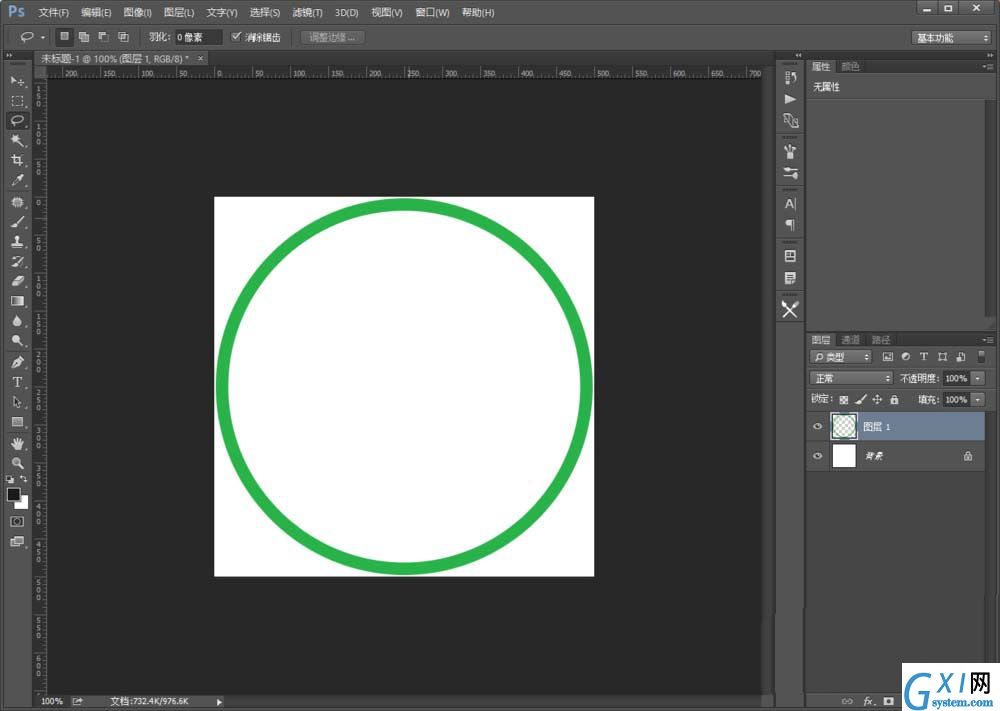Select the Healing Brush tool
This screenshot has height=711, width=1000.
[x=17, y=202]
